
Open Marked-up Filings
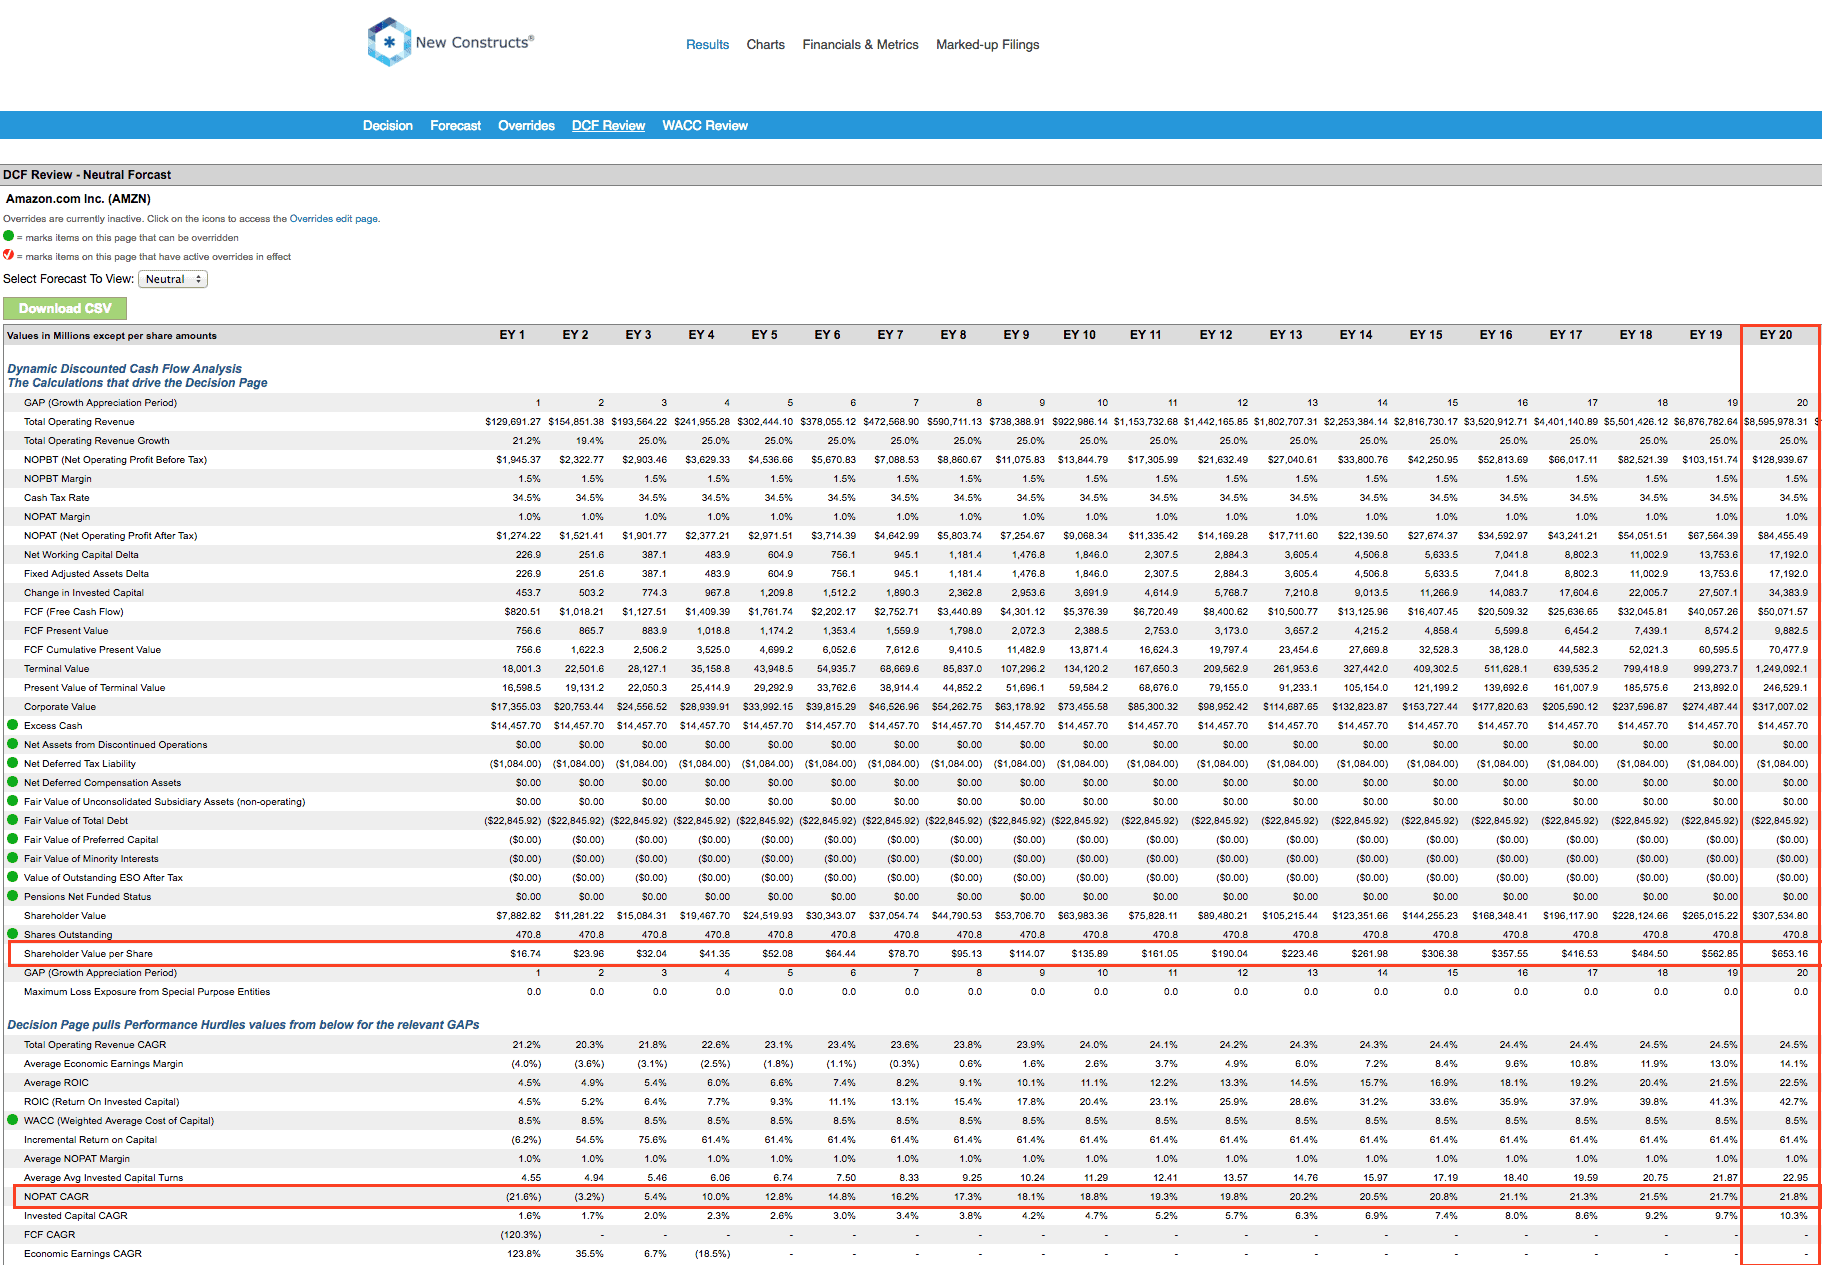987,44
